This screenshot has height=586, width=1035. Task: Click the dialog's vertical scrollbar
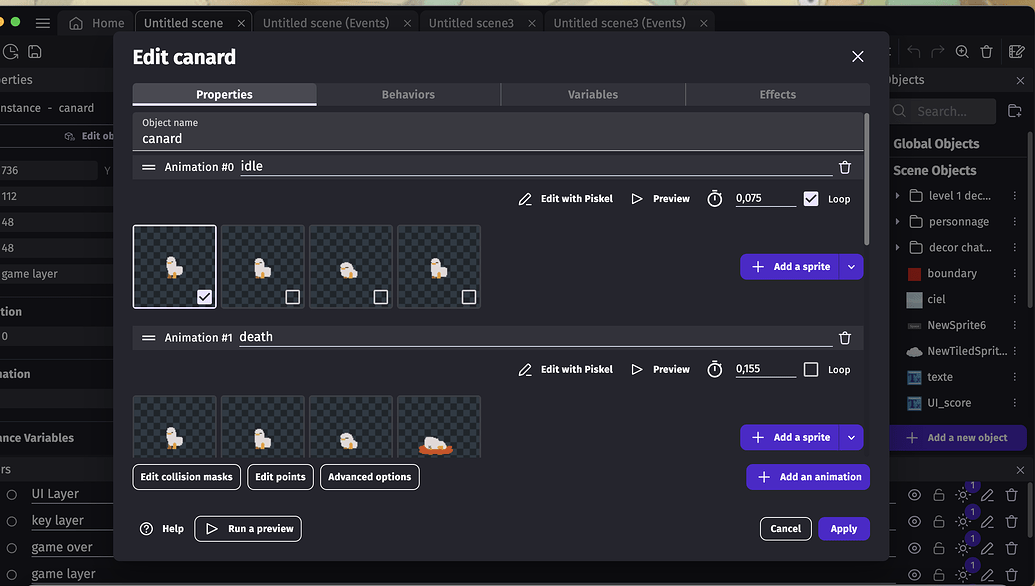pos(867,179)
